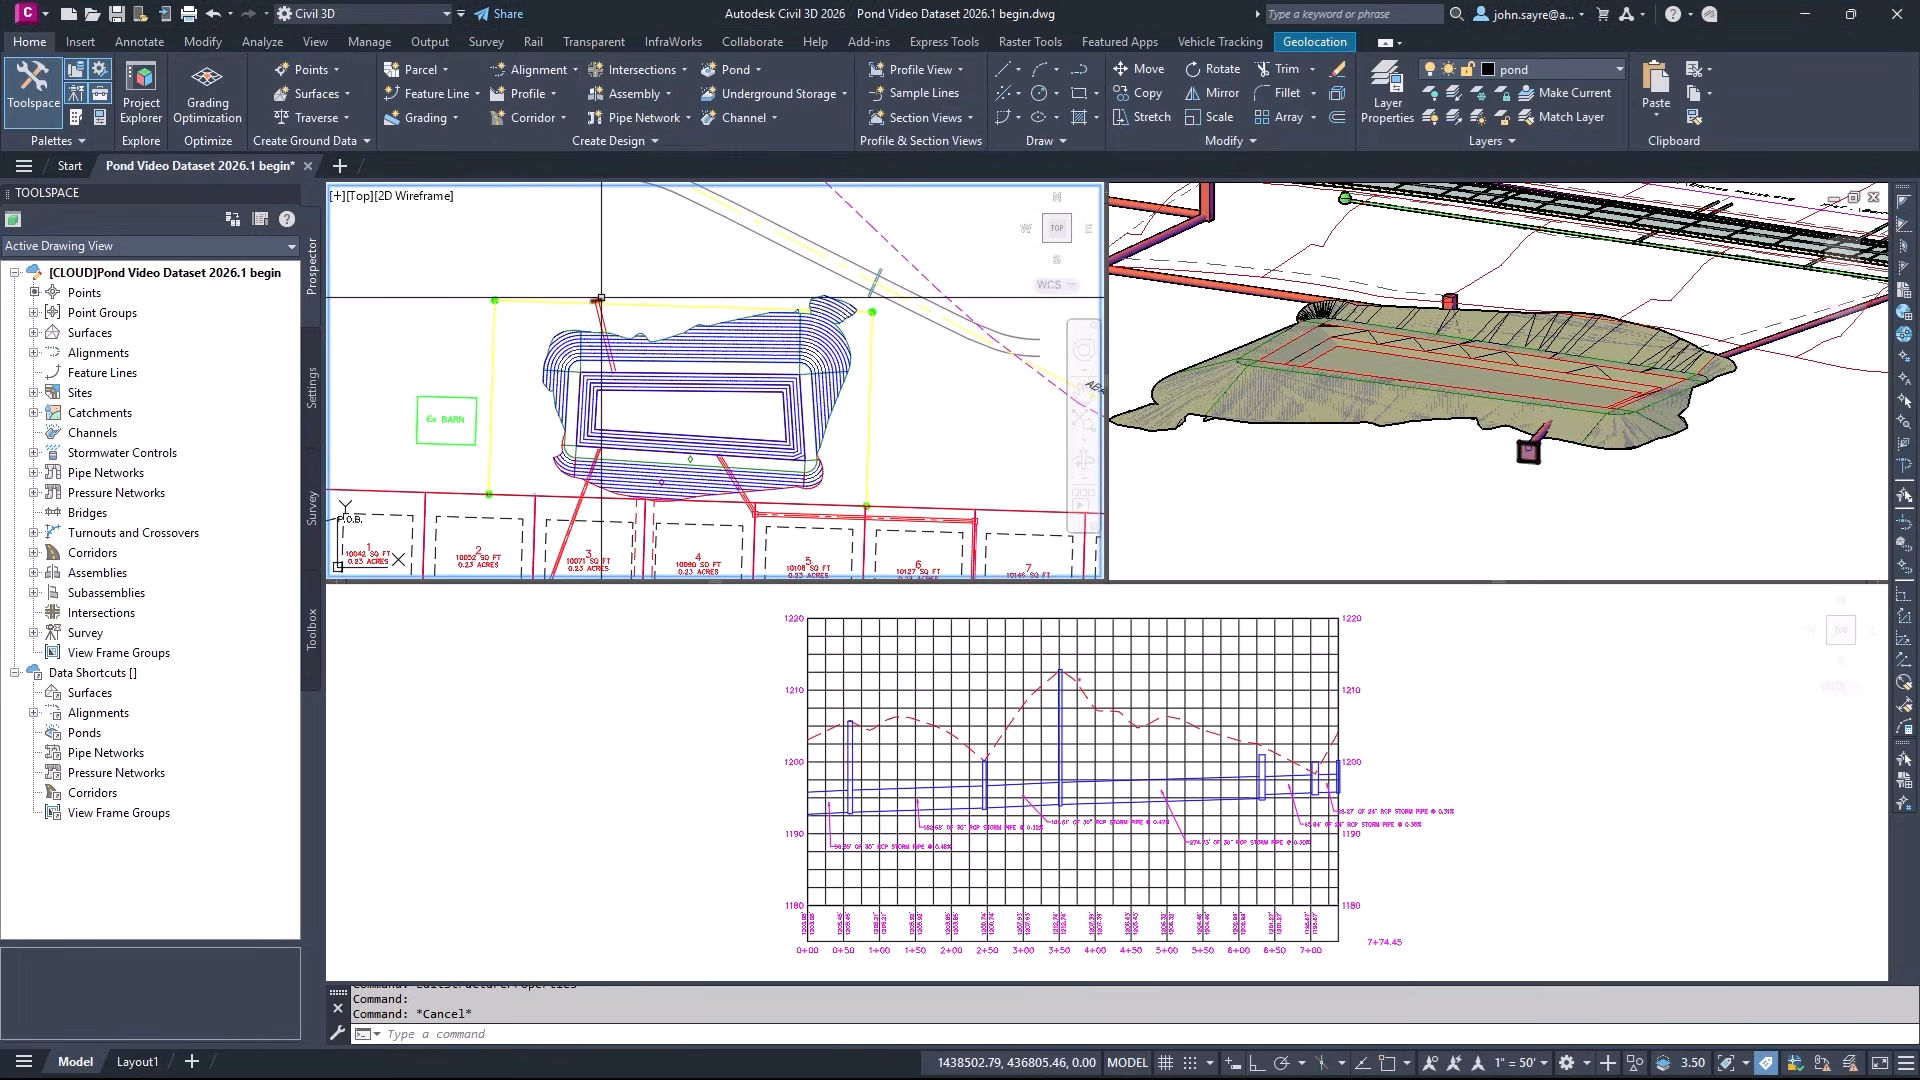The image size is (1920, 1080).
Task: Select the Stretch tool in Modify panel
Action: point(1143,117)
